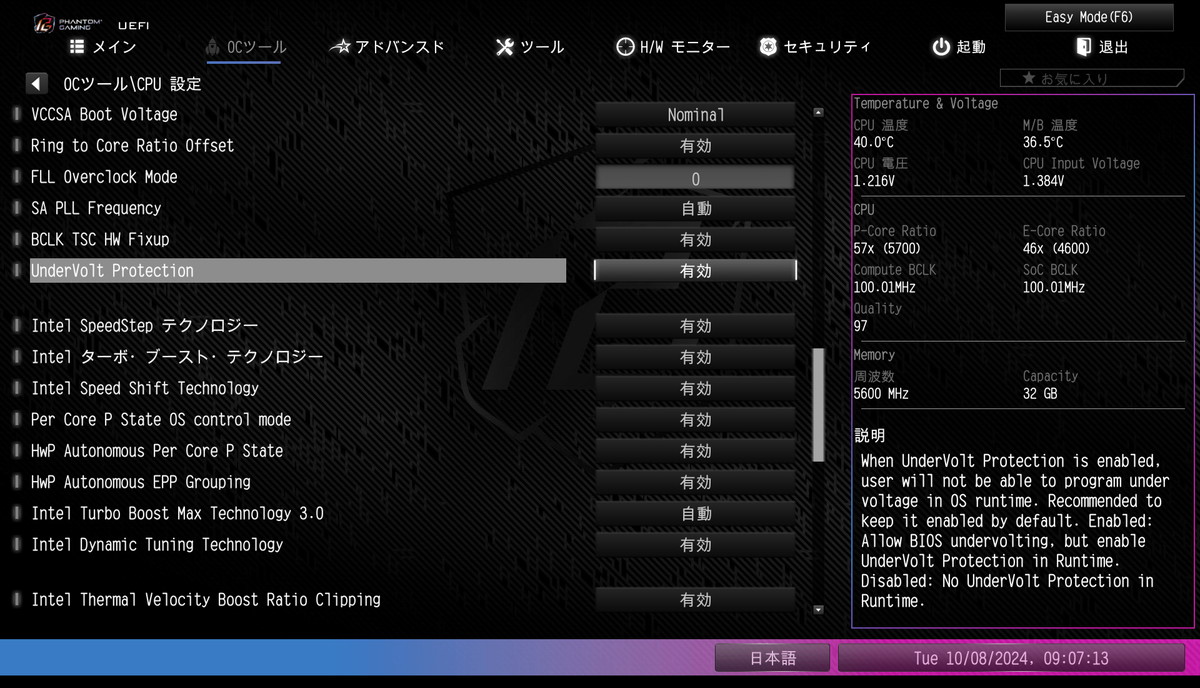
Task: Click the Memory 5600 MHz frequency value
Action: [x=881, y=394]
